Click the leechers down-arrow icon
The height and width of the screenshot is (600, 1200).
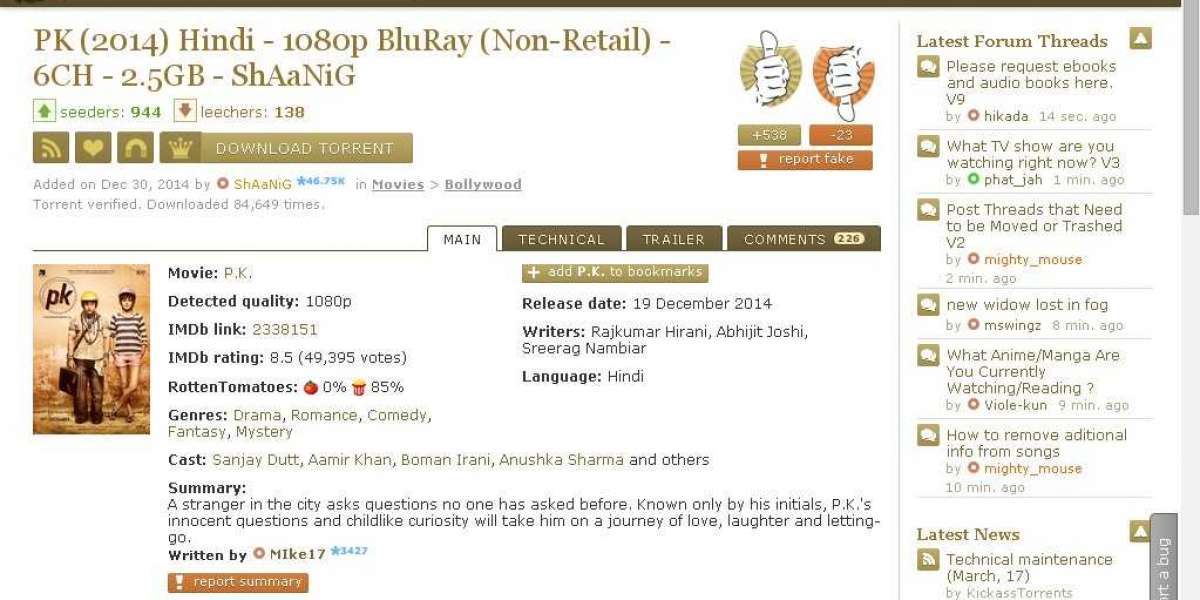(x=185, y=111)
